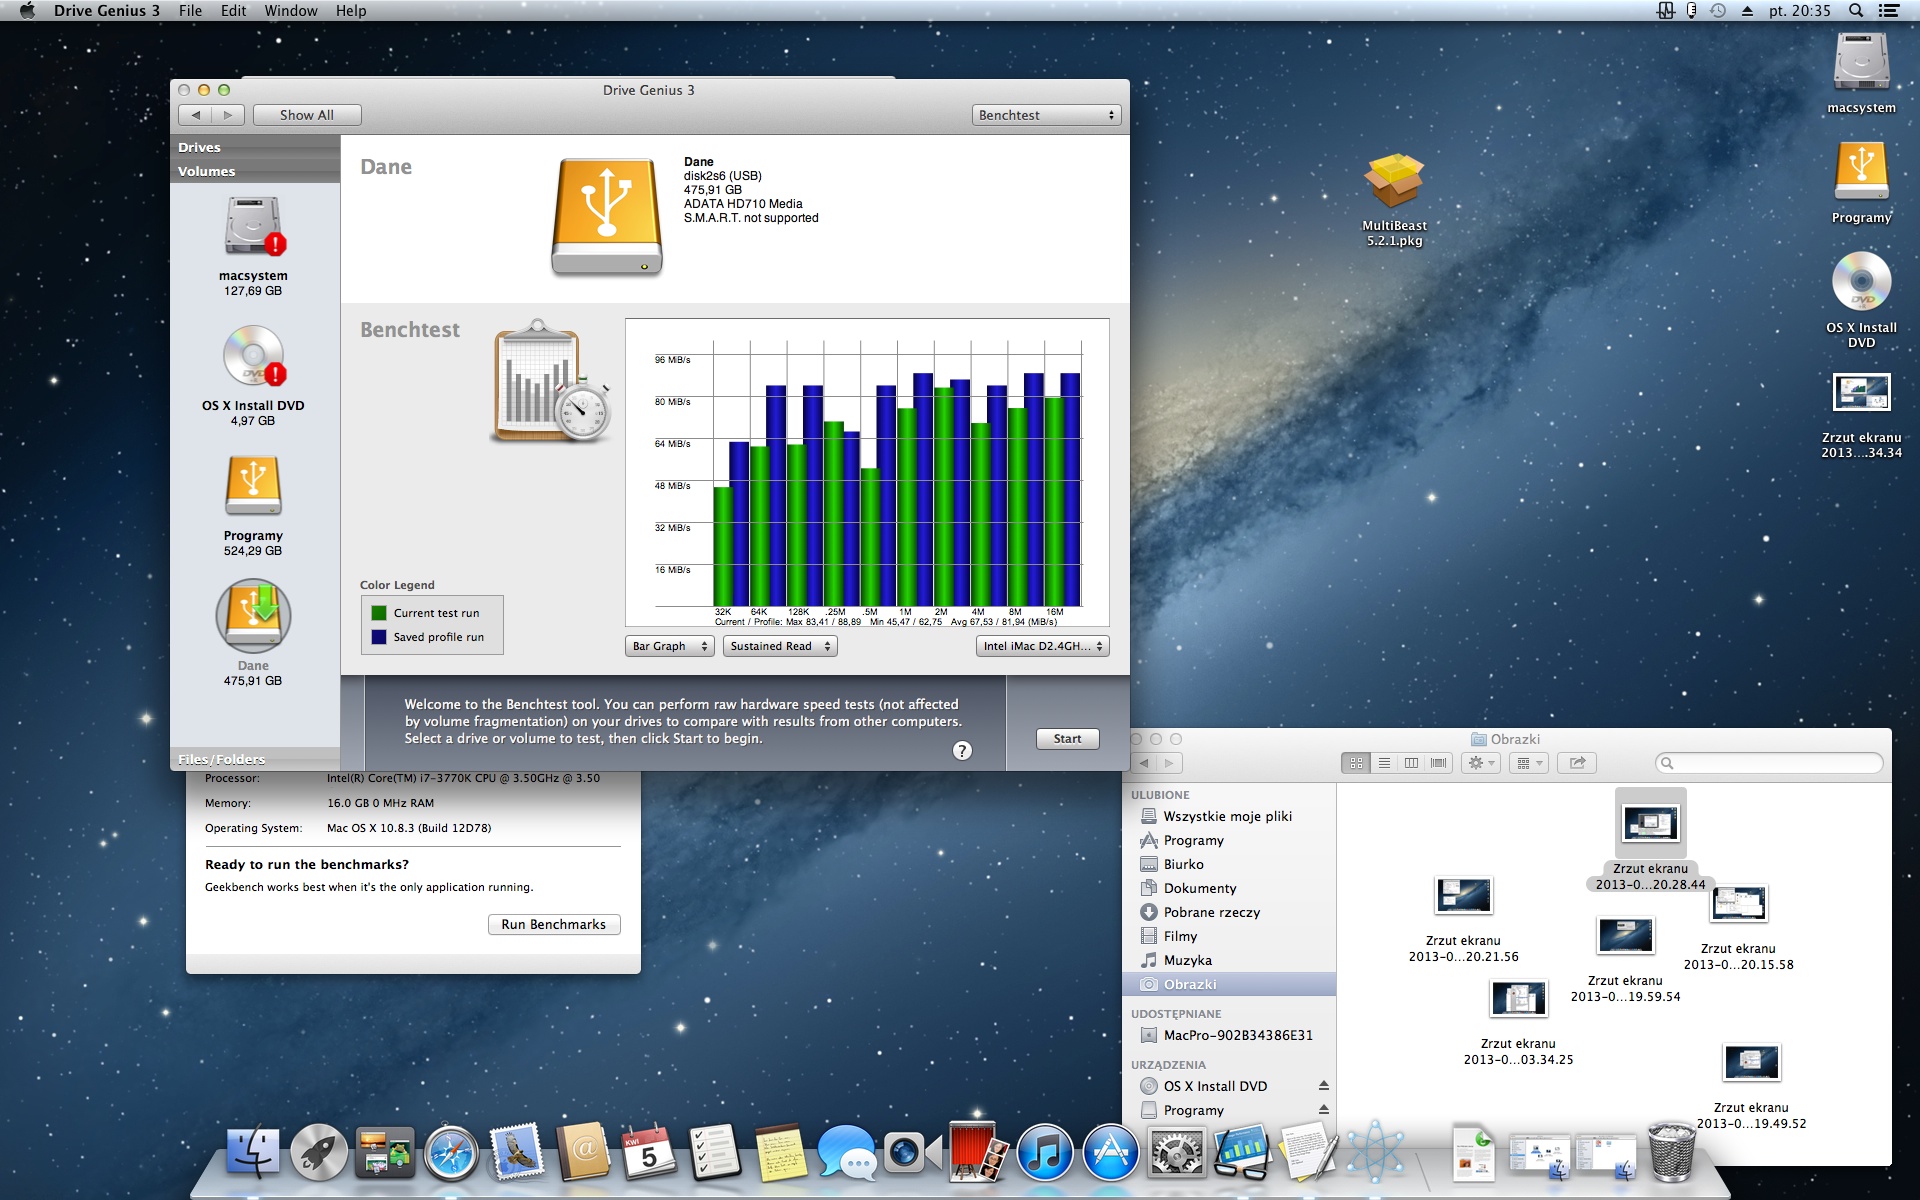Open Safari from the Dock

click(x=451, y=1153)
